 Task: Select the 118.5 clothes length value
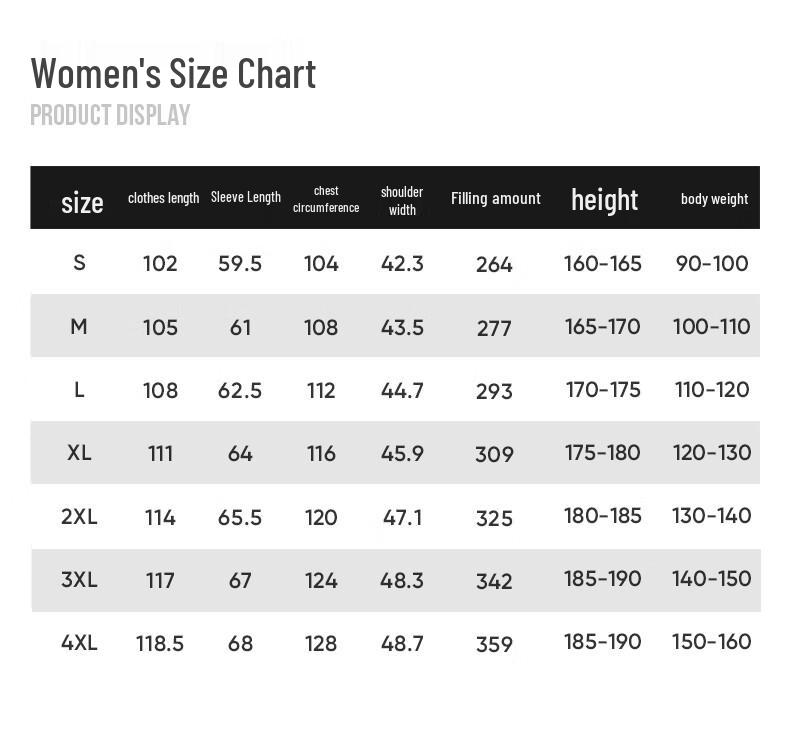(160, 643)
